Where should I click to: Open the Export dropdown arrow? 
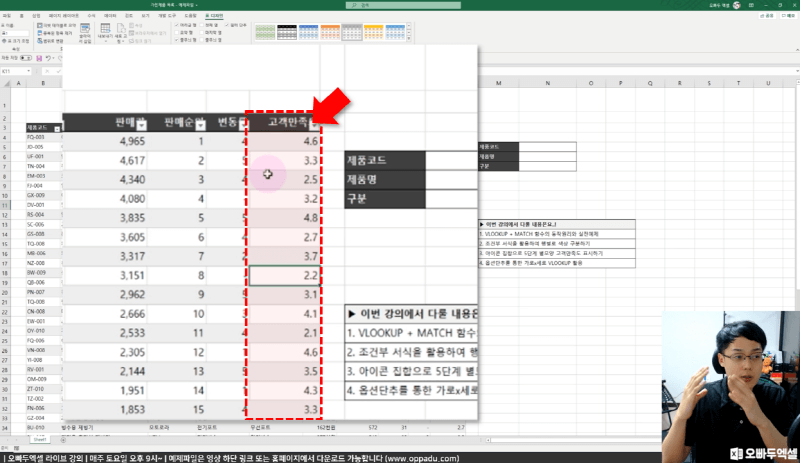click(x=106, y=41)
